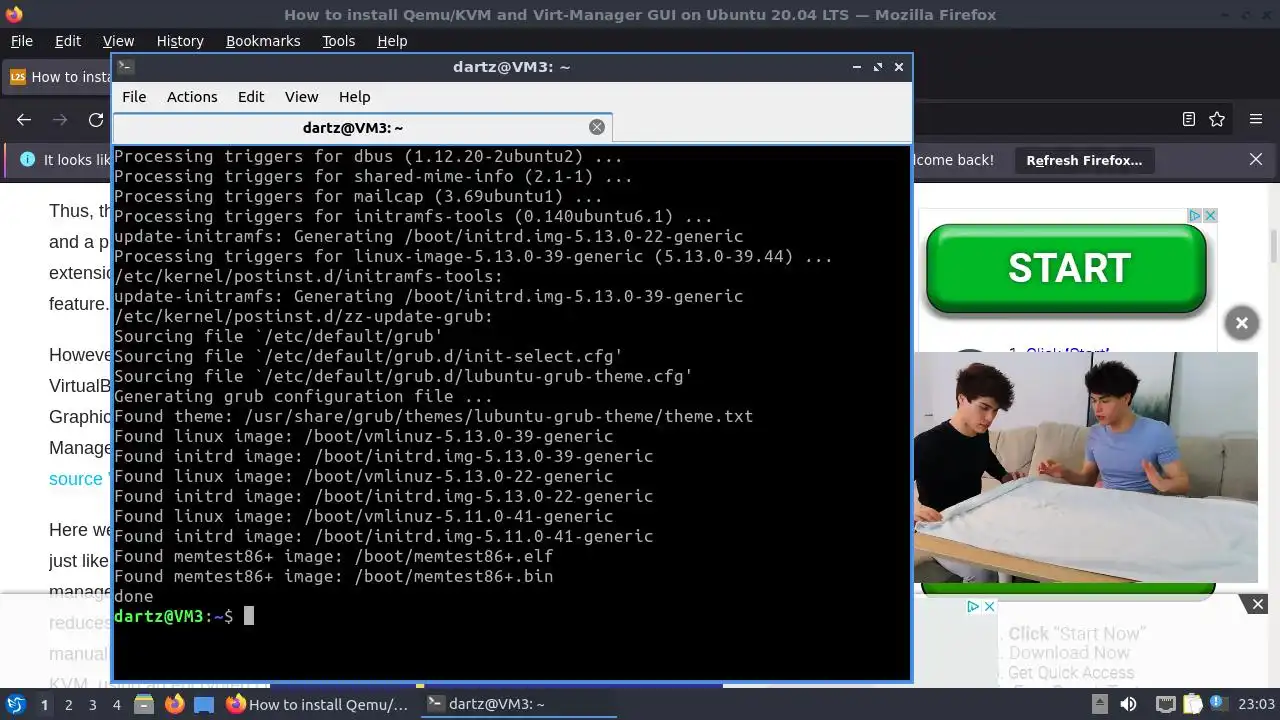Close the terminal window
Image resolution: width=1280 pixels, height=720 pixels.
pyautogui.click(x=899, y=67)
